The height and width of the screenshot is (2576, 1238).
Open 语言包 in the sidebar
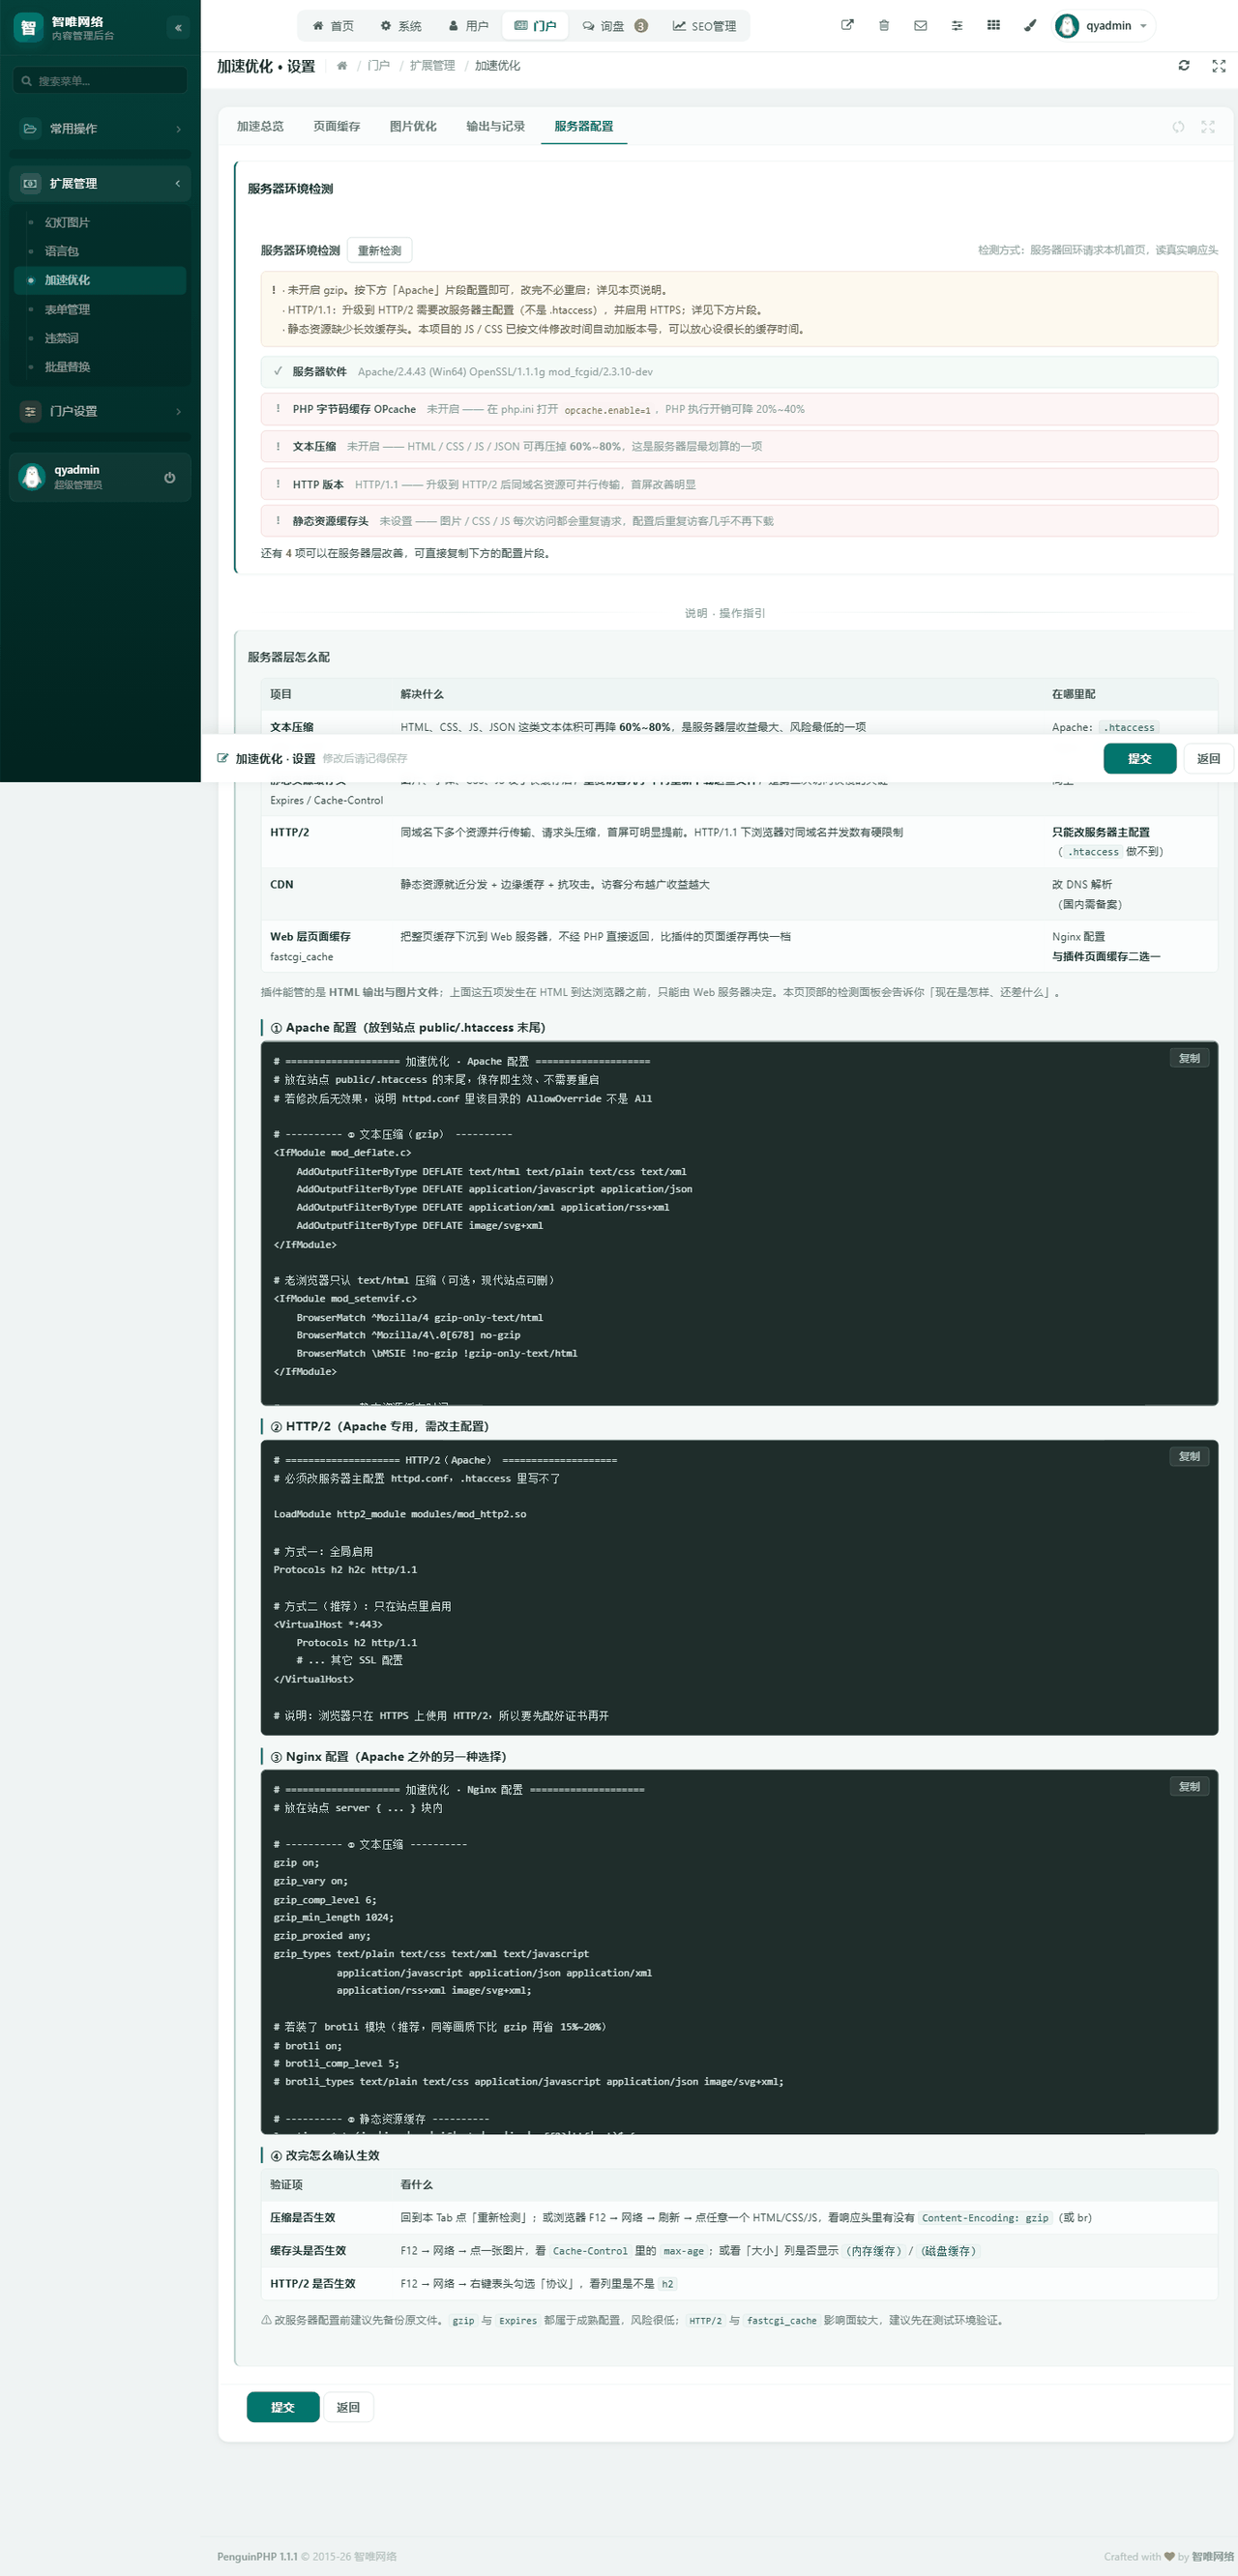tap(100, 252)
